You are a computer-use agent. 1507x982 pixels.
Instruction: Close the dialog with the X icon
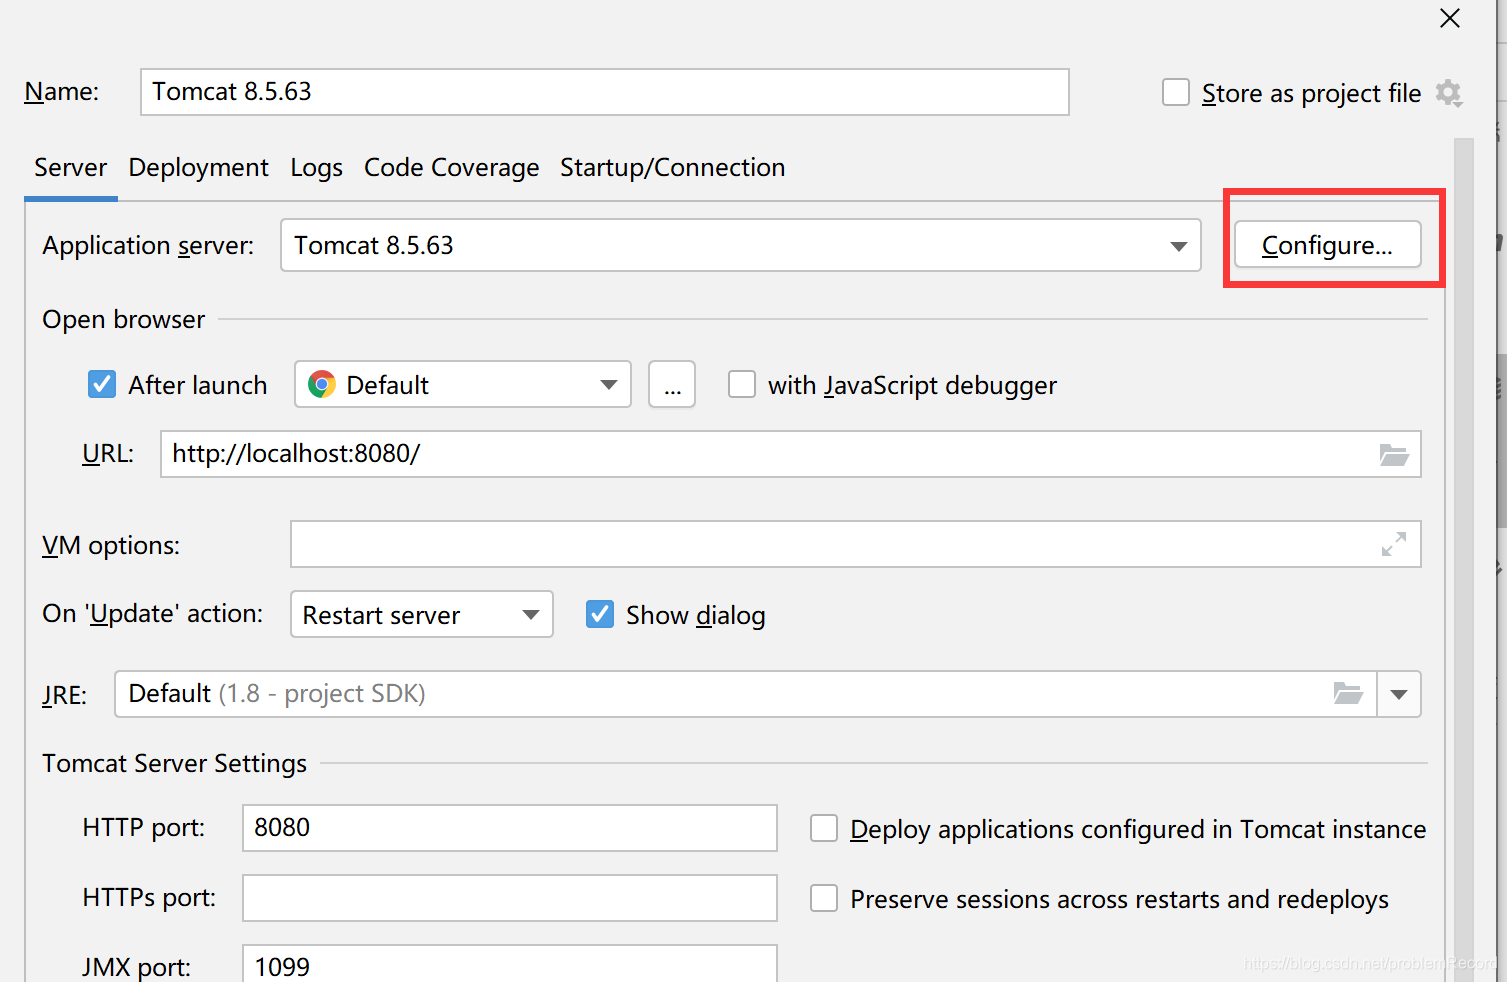[x=1450, y=18]
